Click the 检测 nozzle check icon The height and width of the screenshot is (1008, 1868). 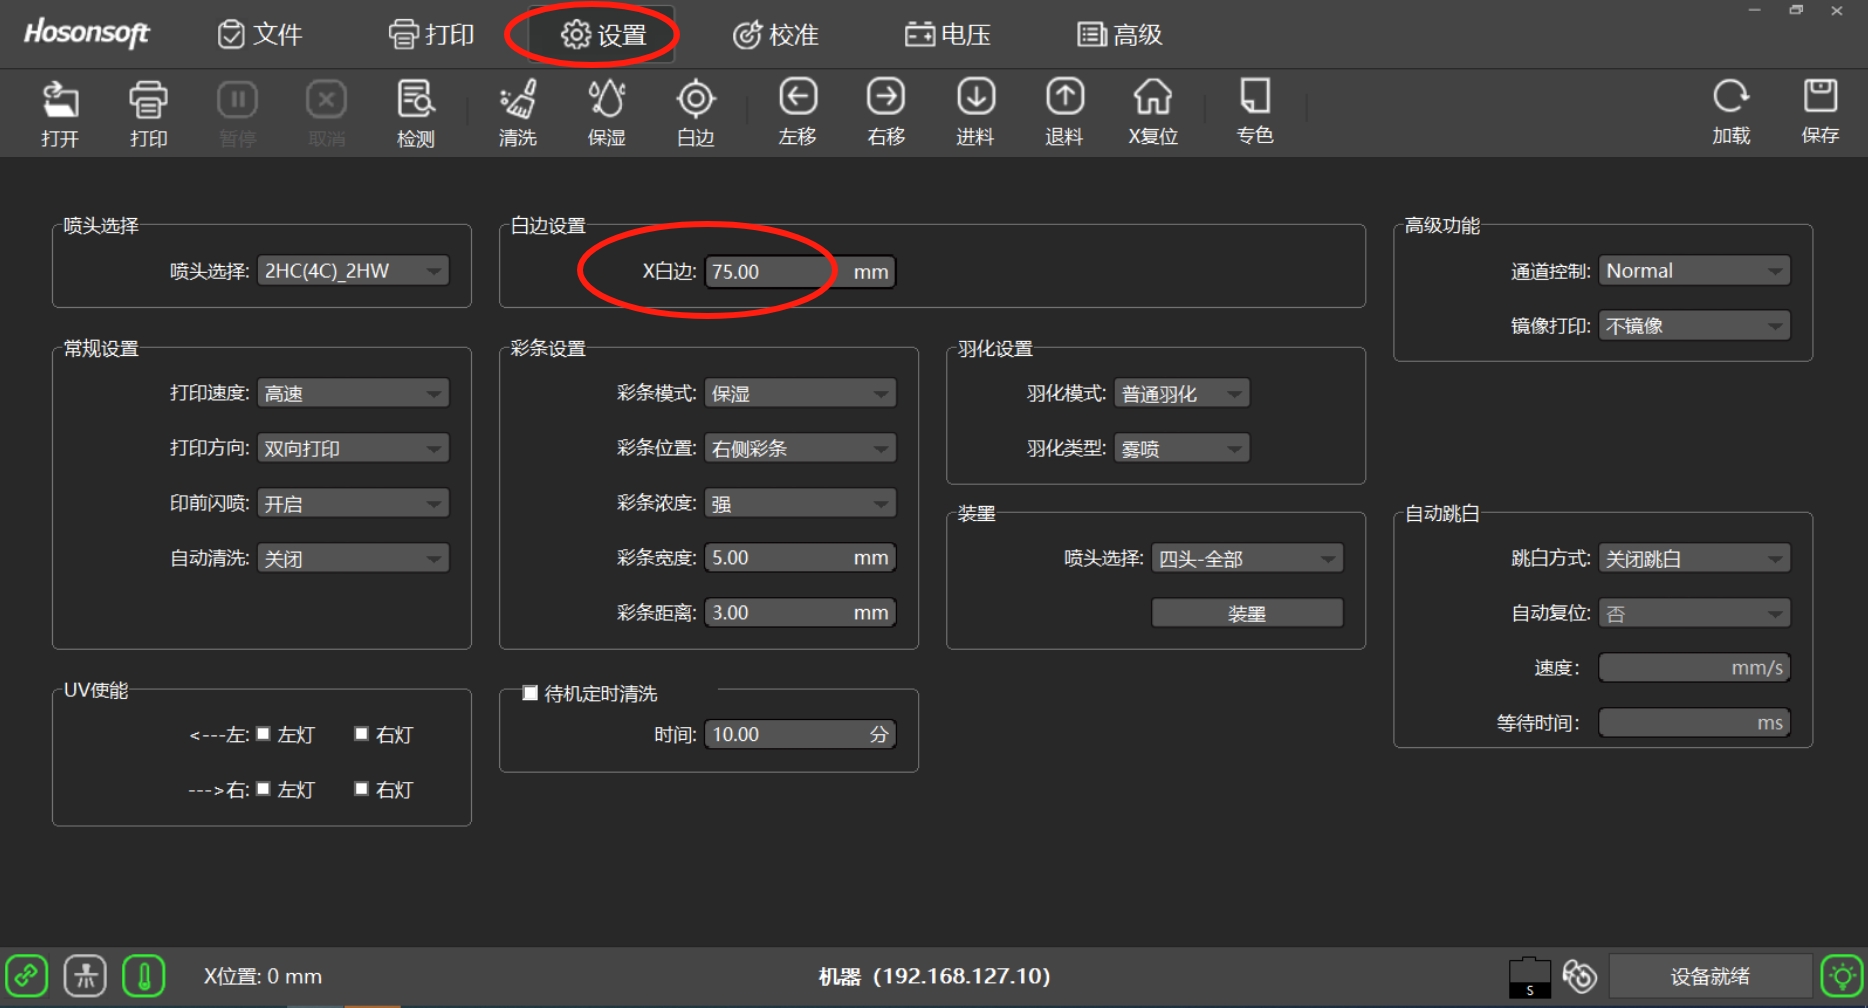tap(415, 112)
